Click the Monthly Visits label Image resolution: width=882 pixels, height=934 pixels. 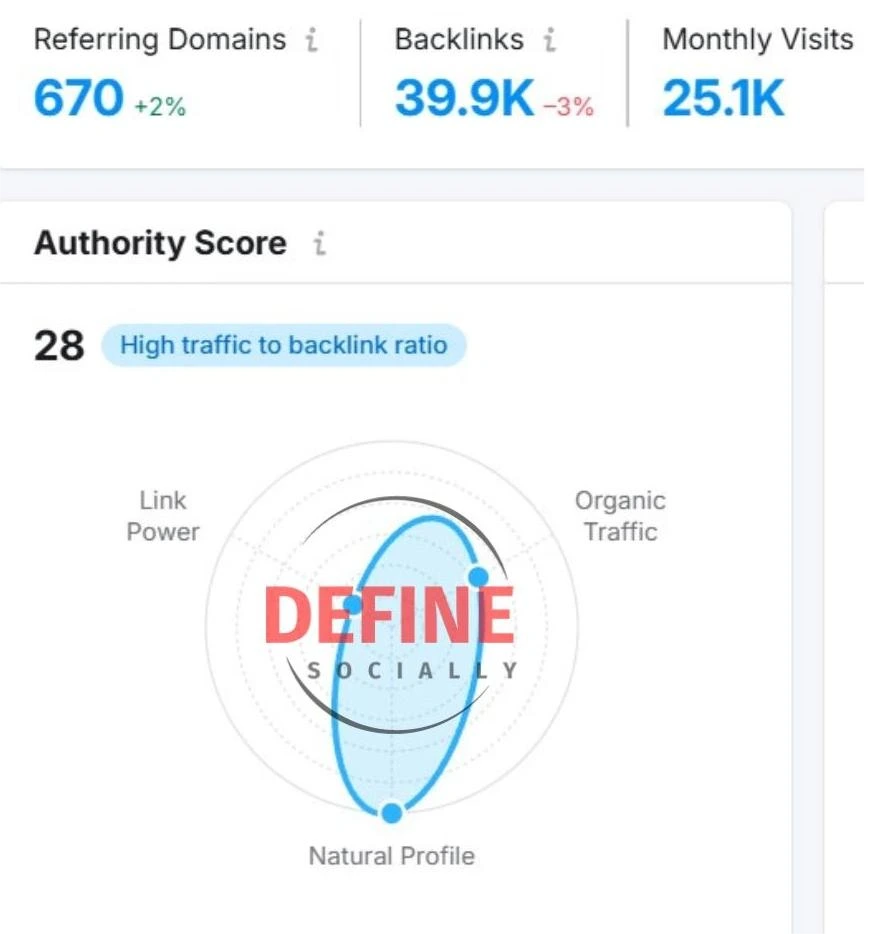(757, 41)
